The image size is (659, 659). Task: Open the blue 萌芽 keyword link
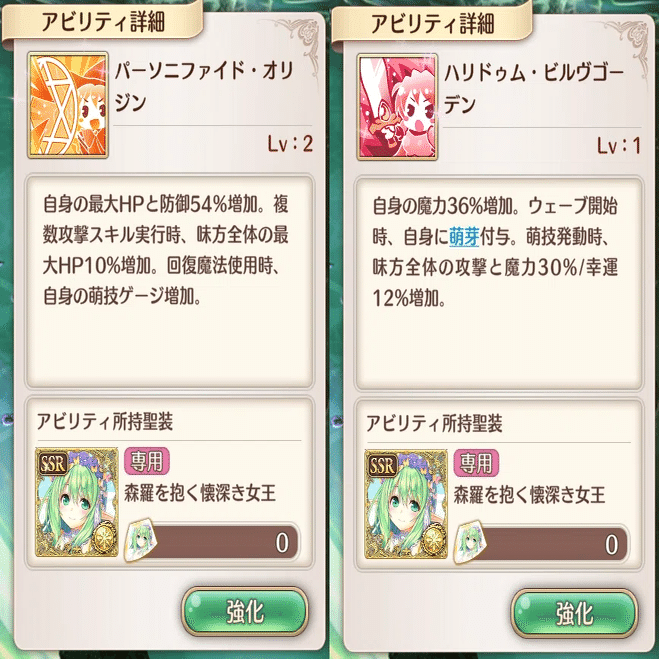(464, 237)
